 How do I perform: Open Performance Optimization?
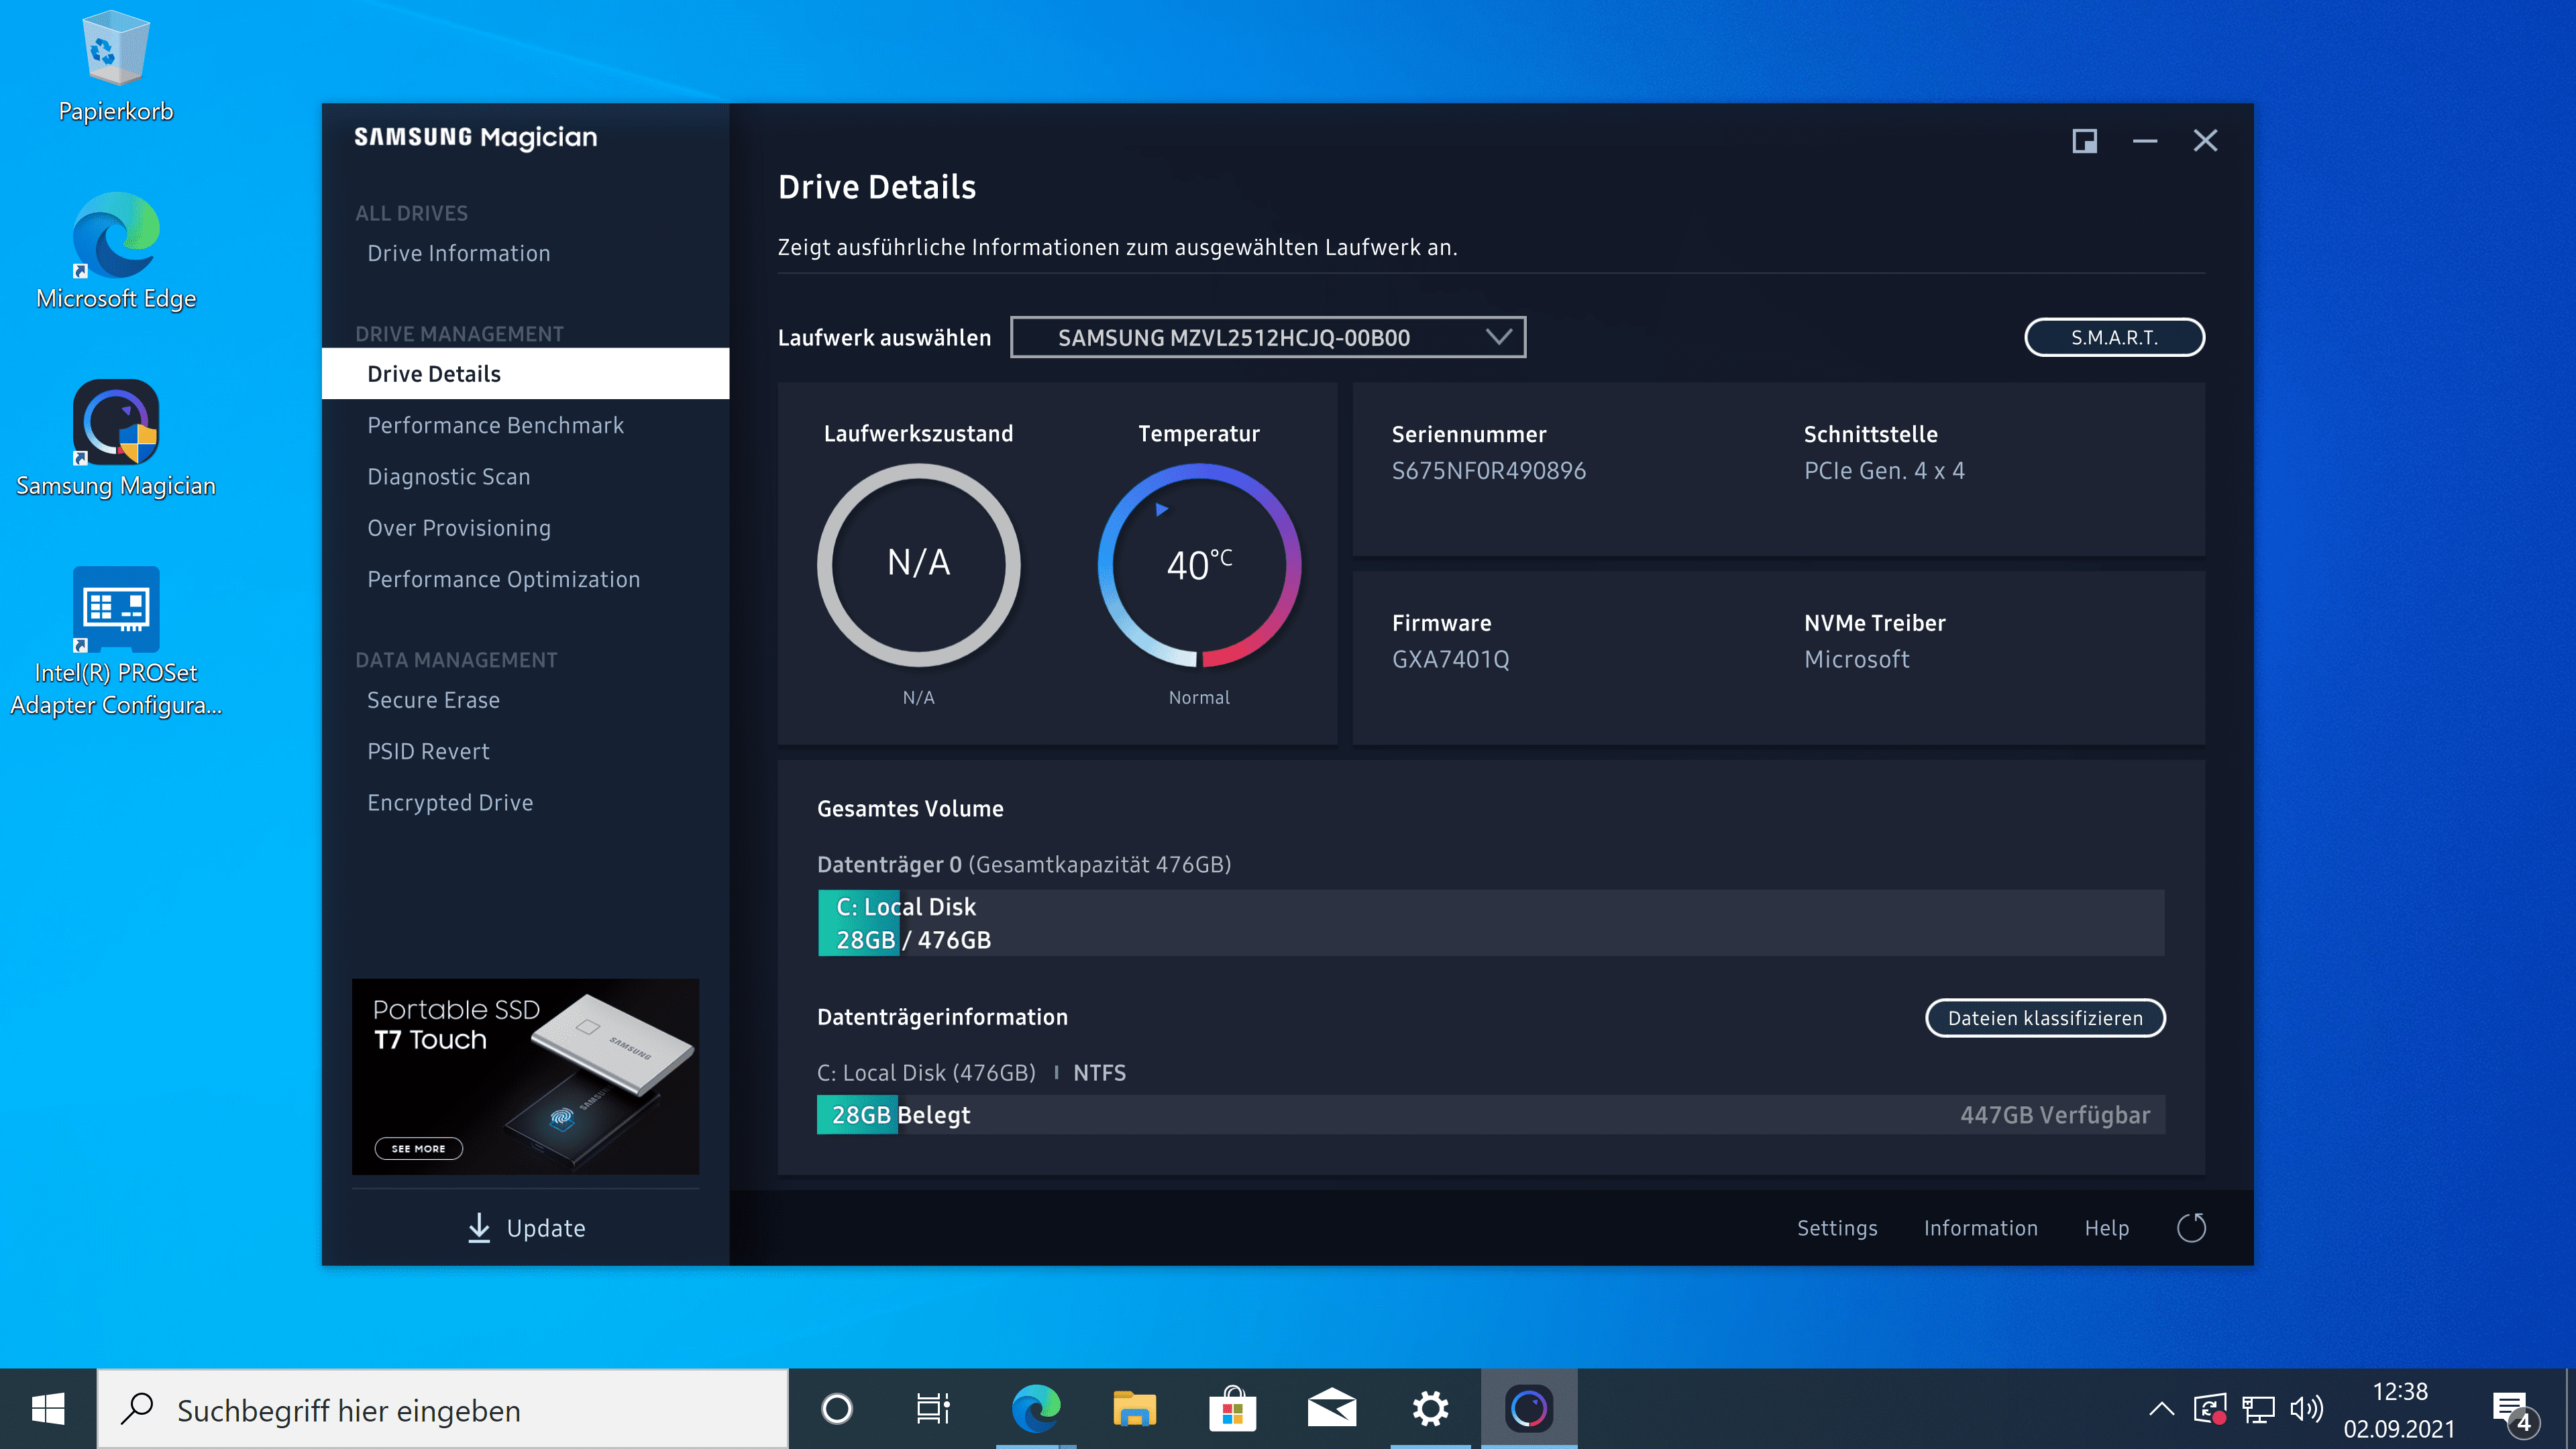click(x=503, y=579)
